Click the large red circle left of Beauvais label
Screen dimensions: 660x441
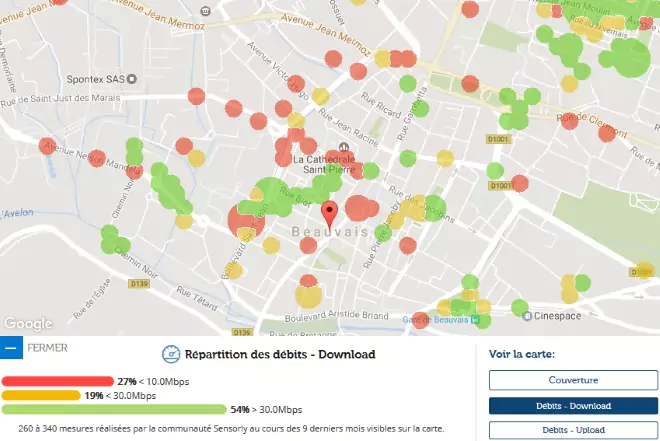coord(244,220)
